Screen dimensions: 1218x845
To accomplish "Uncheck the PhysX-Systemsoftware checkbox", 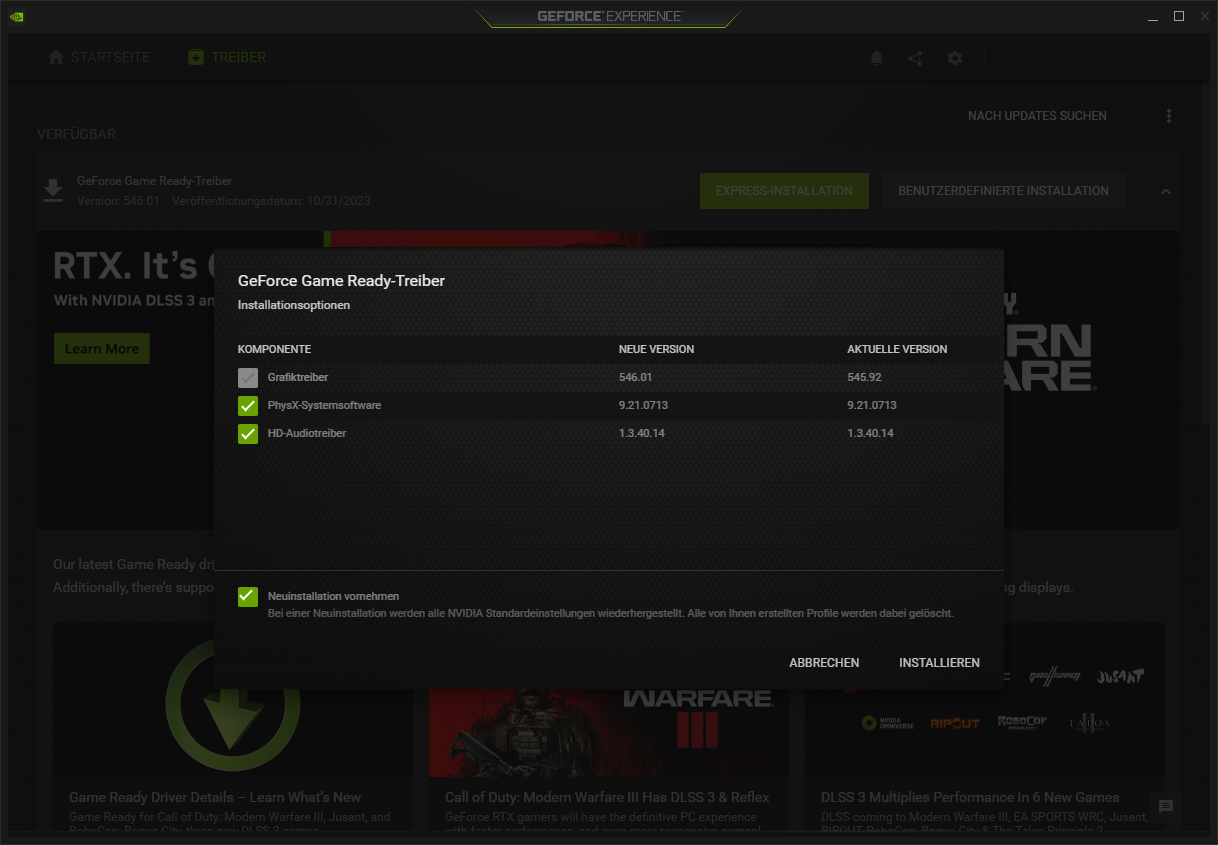I will pyautogui.click(x=248, y=406).
